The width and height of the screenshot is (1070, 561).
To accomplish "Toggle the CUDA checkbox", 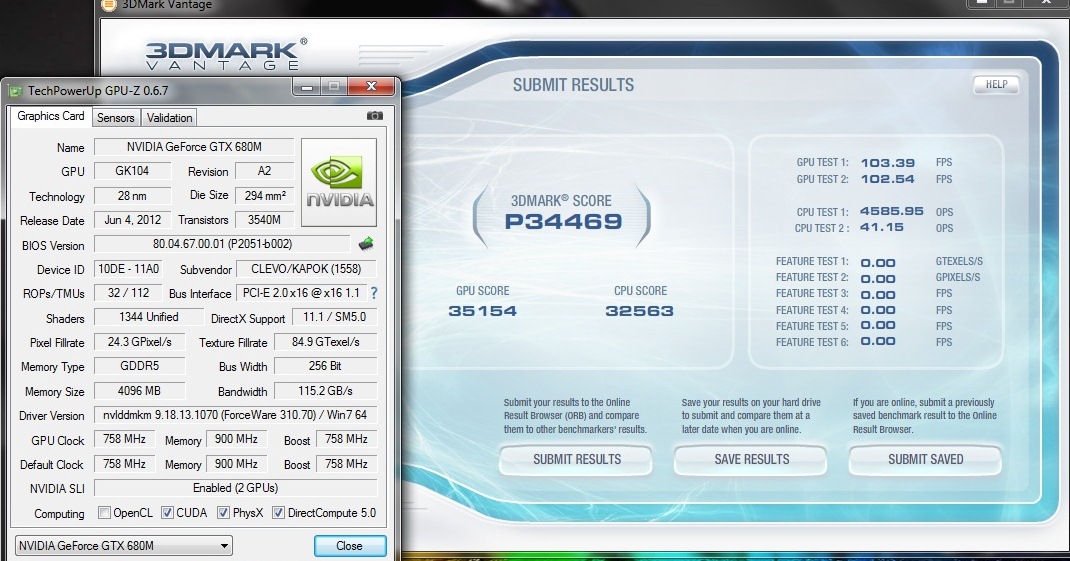I will click(167, 513).
